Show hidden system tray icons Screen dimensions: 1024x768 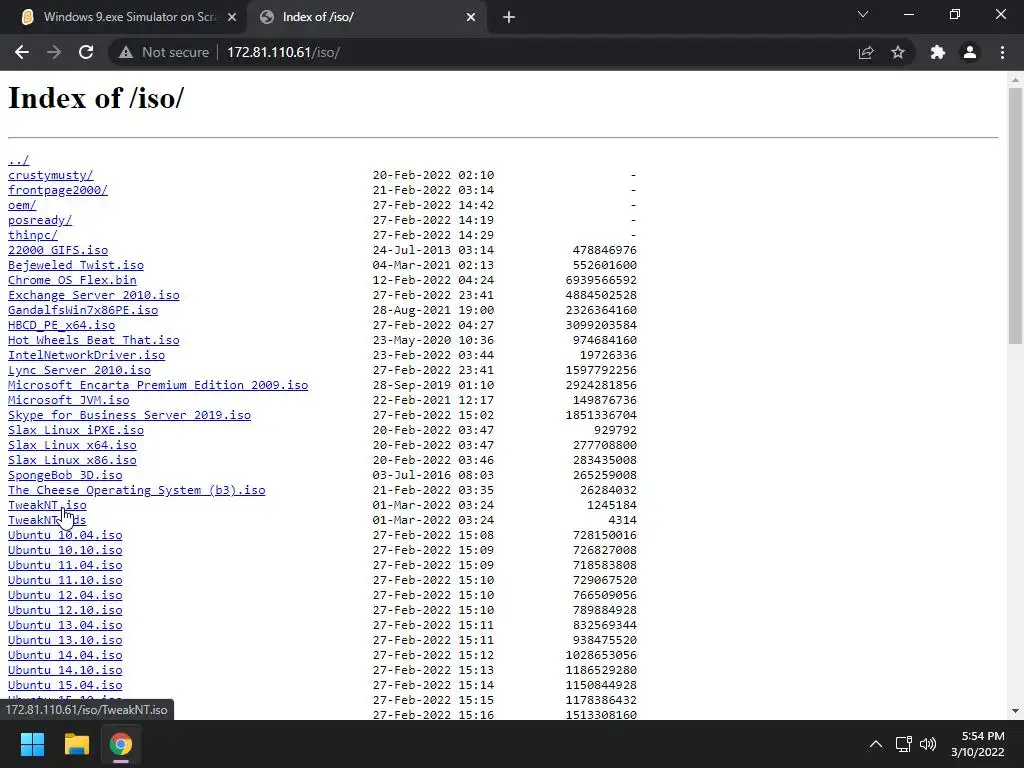pos(876,744)
